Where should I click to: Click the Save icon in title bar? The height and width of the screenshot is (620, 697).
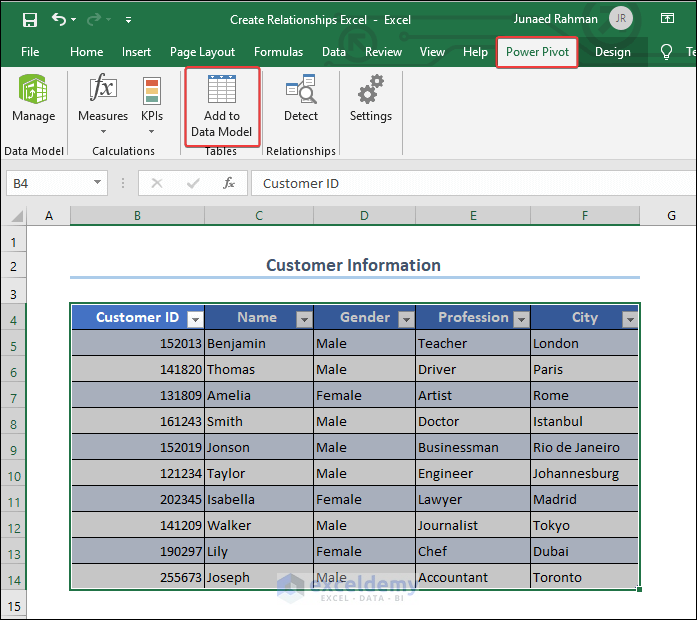click(x=30, y=19)
